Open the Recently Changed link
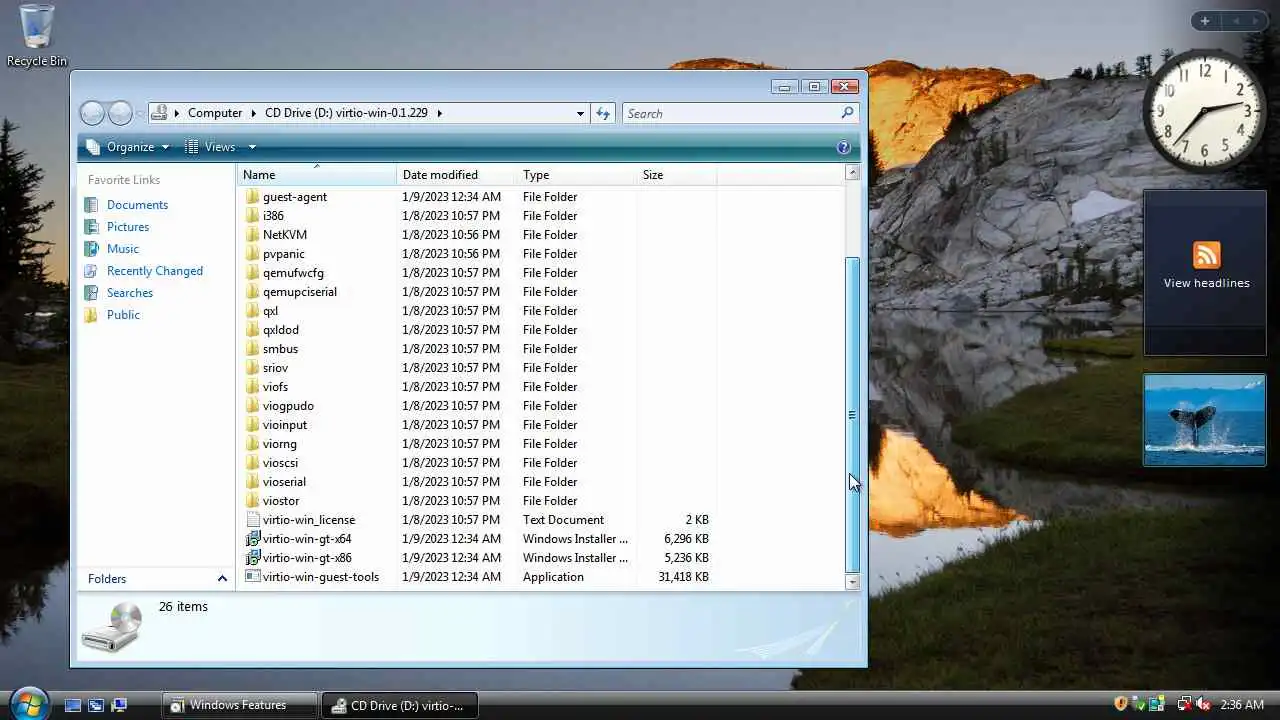Image resolution: width=1280 pixels, height=720 pixels. [155, 271]
